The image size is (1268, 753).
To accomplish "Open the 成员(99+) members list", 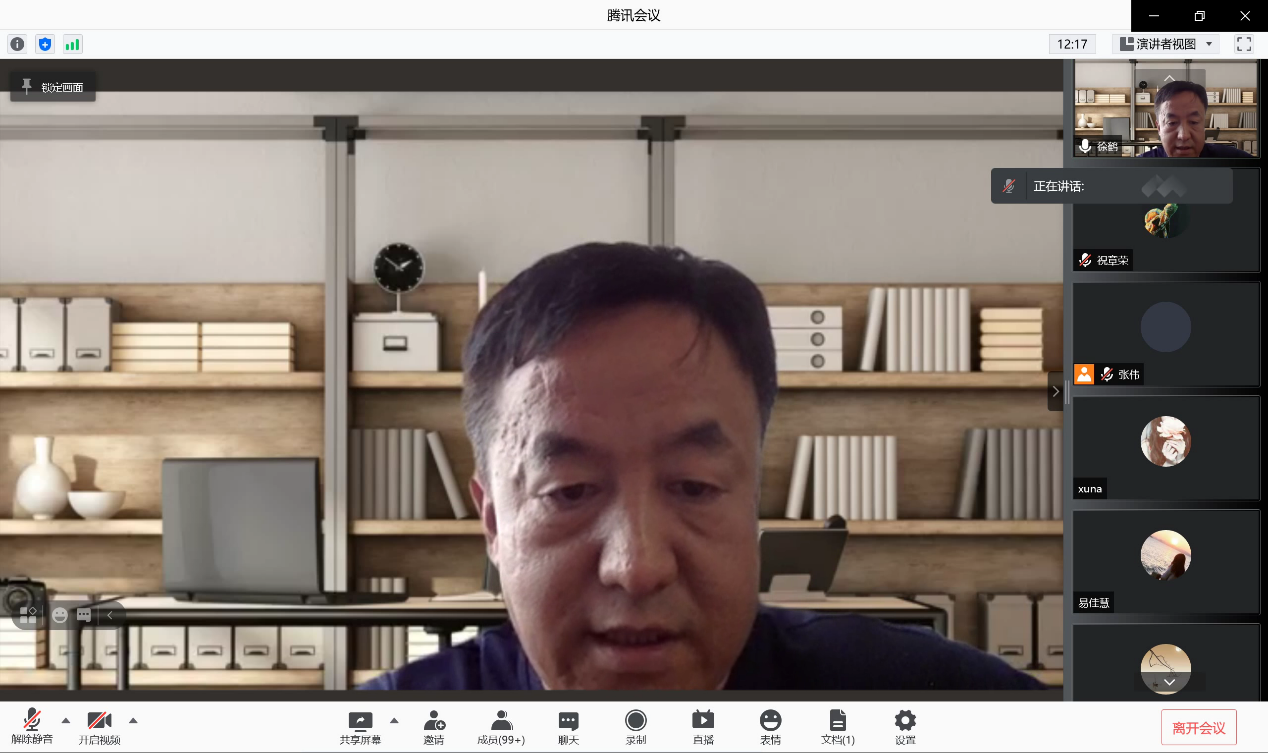I will [501, 727].
